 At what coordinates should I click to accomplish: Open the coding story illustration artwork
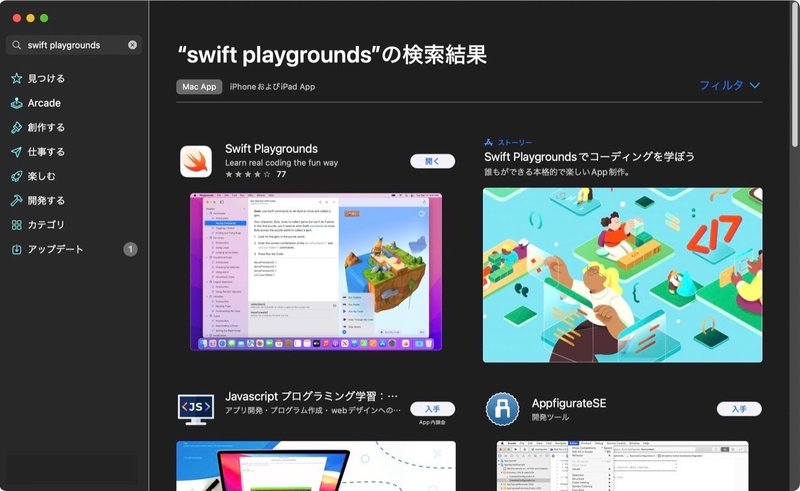point(622,275)
